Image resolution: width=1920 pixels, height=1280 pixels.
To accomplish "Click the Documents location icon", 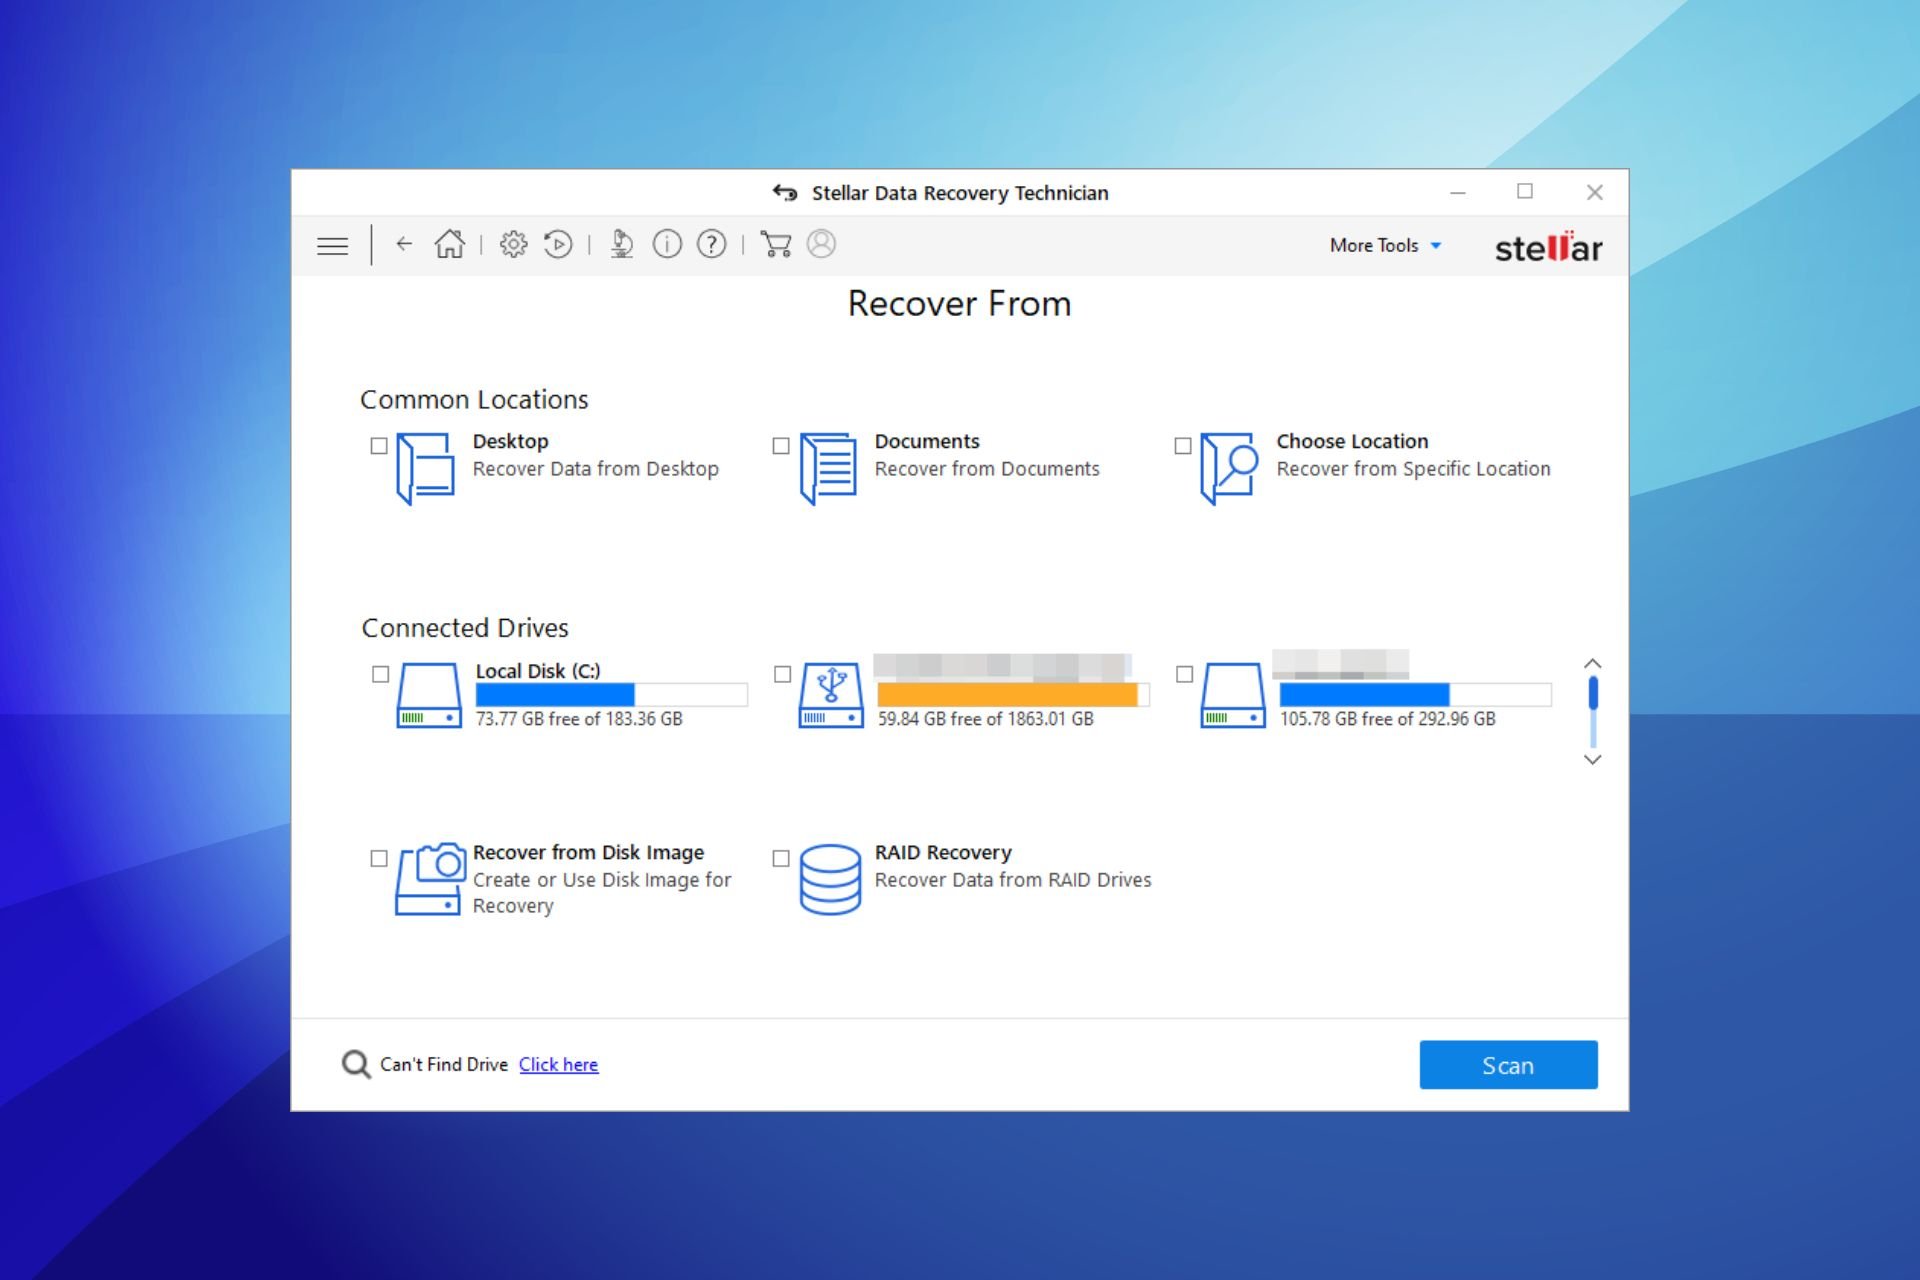I will pyautogui.click(x=828, y=468).
